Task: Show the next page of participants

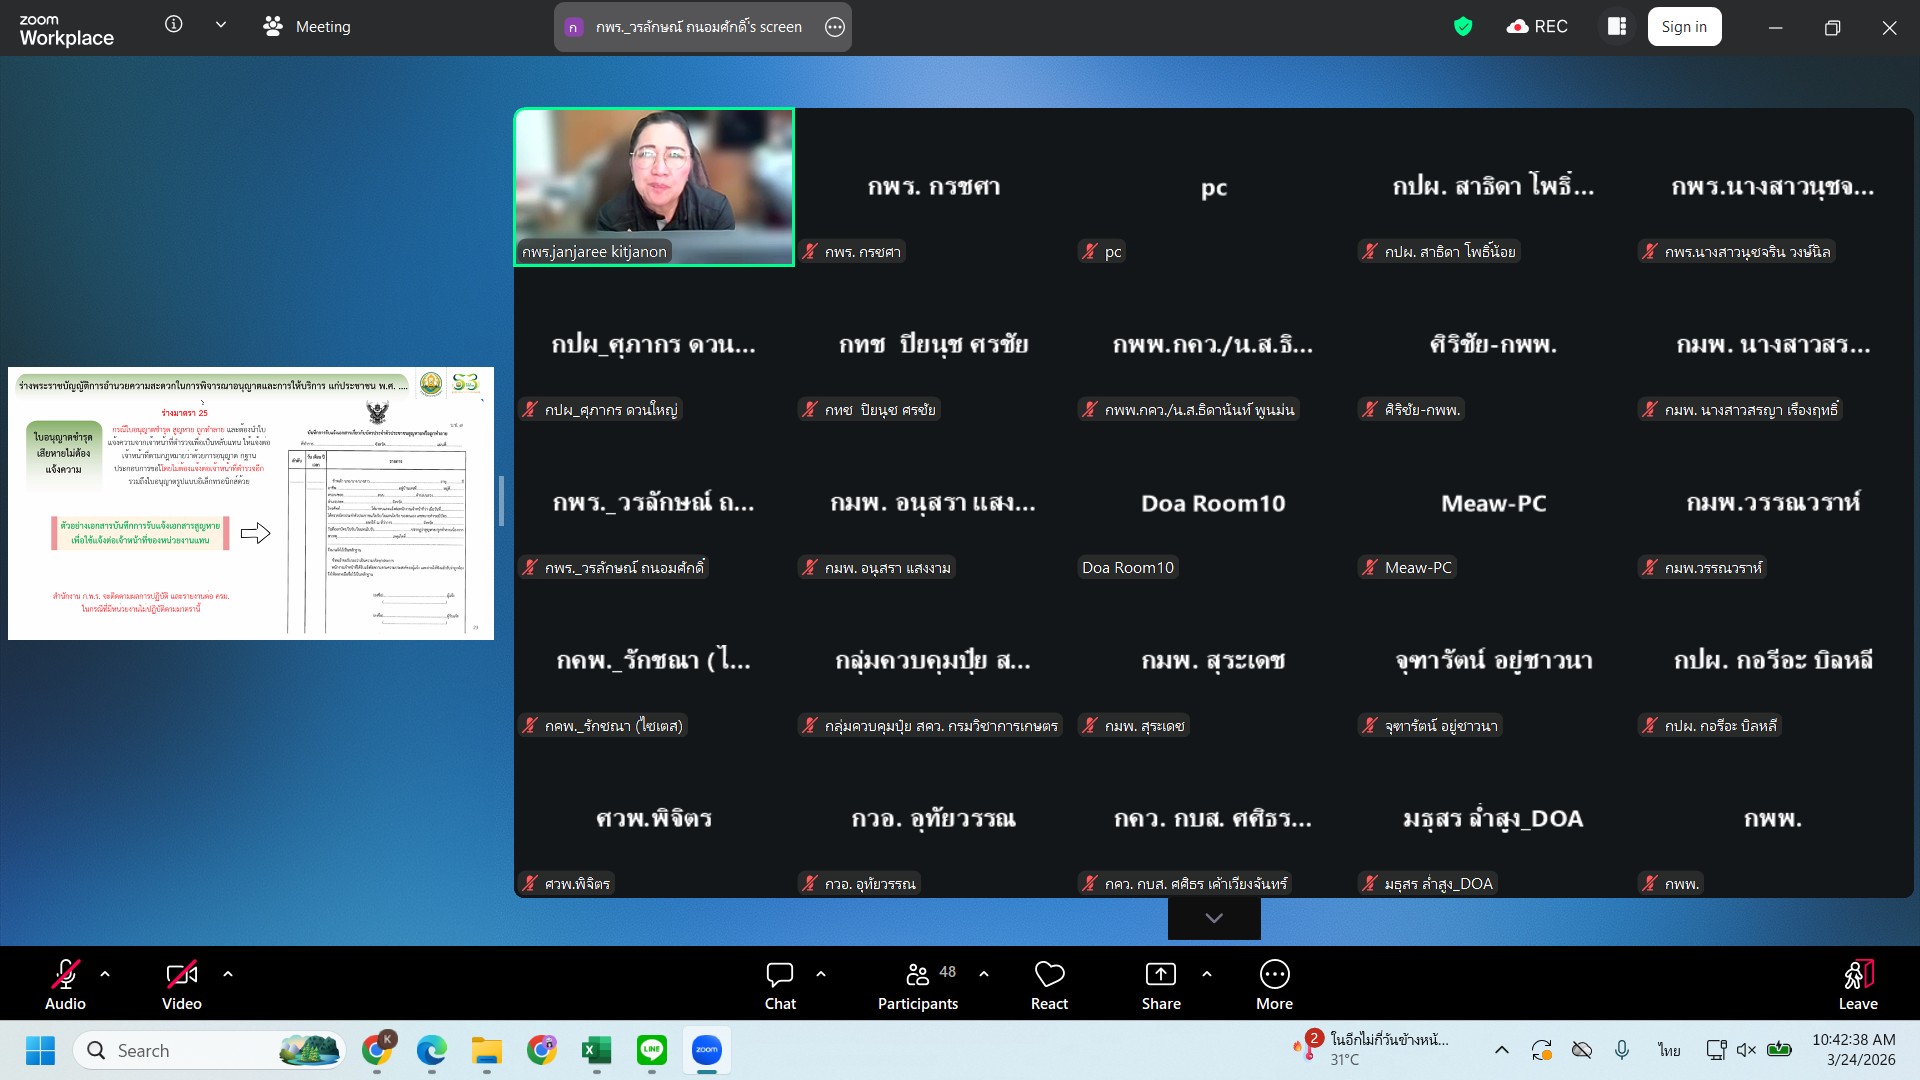Action: (1214, 918)
